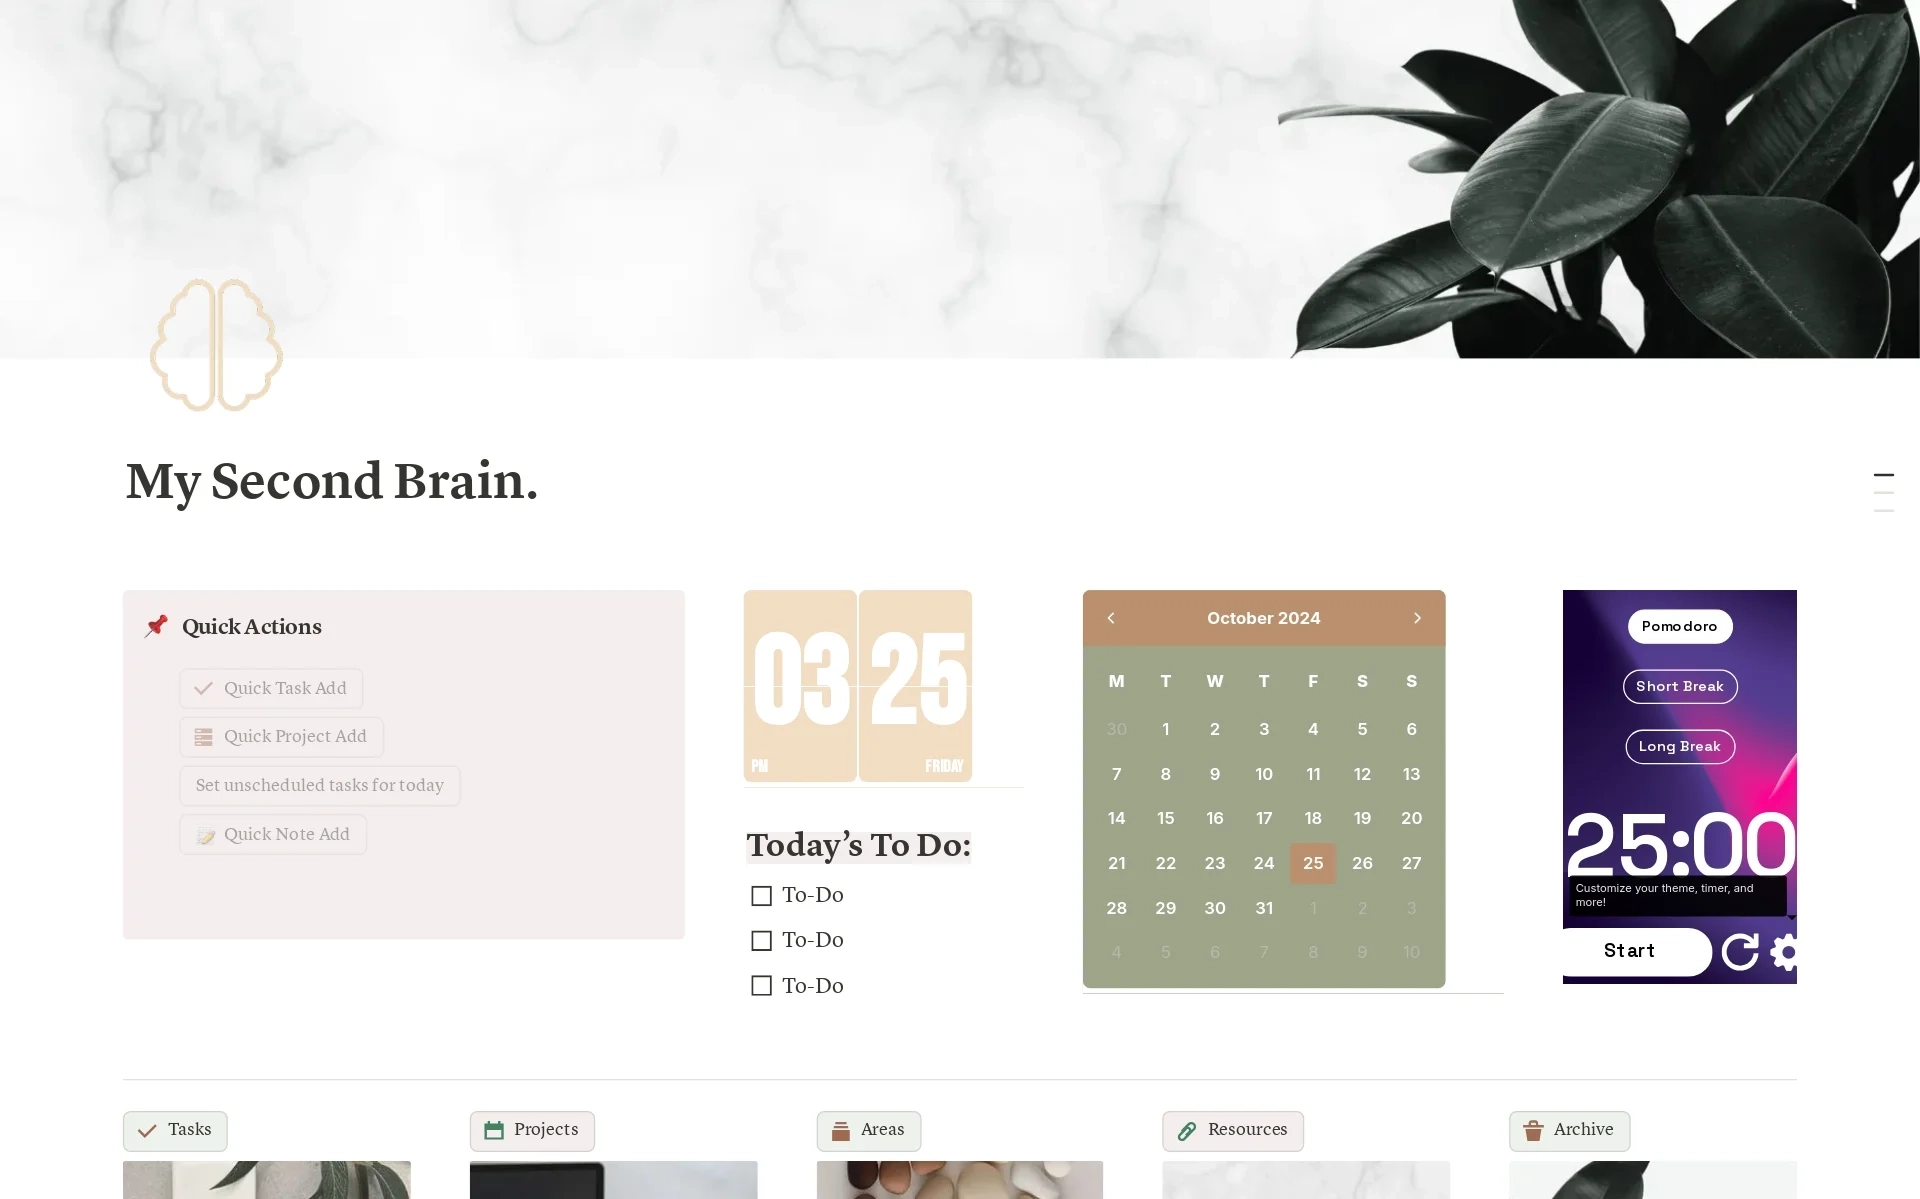Screen dimensions: 1920x1199
Task: Select October 25 on the calendar
Action: [x=1312, y=862]
